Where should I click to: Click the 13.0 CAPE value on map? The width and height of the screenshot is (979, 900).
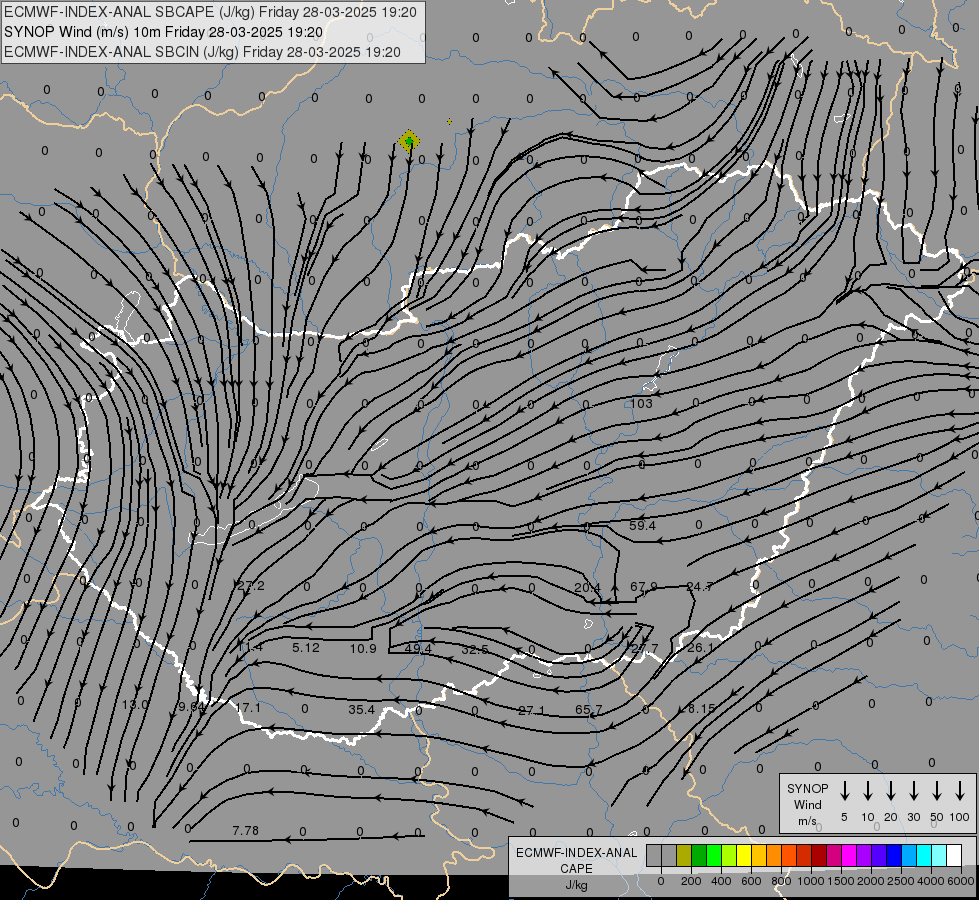coord(135,705)
